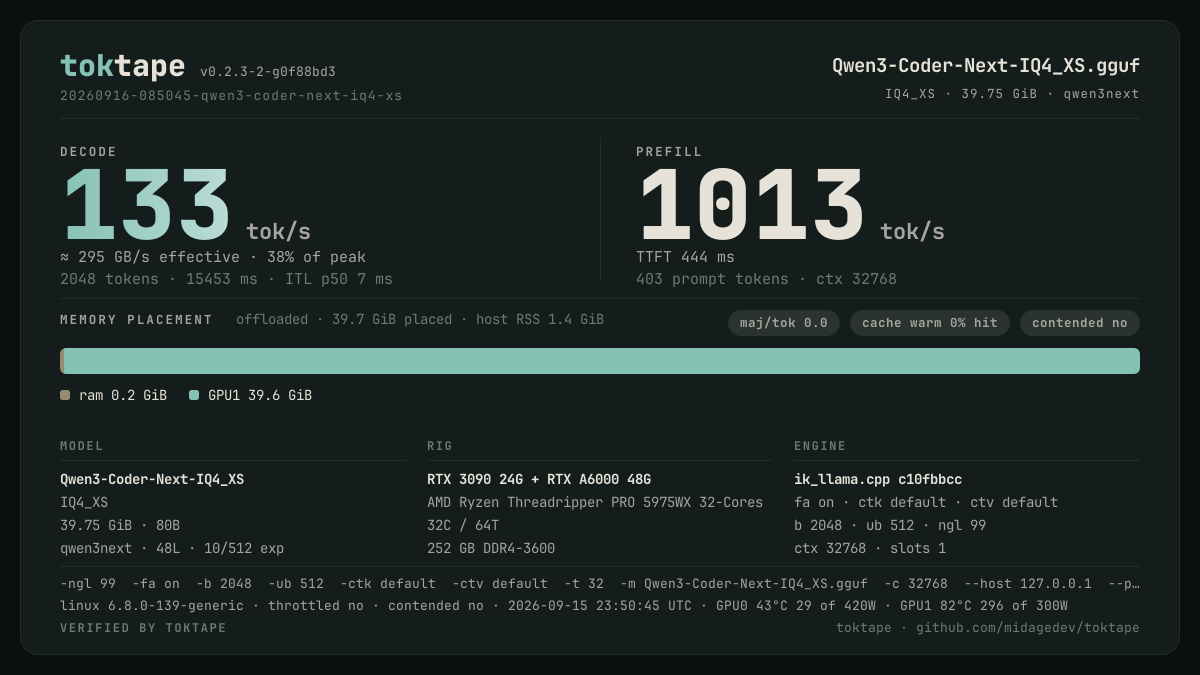
Task: Click the MEMORY PLACEMENT heading
Action: [x=136, y=320]
